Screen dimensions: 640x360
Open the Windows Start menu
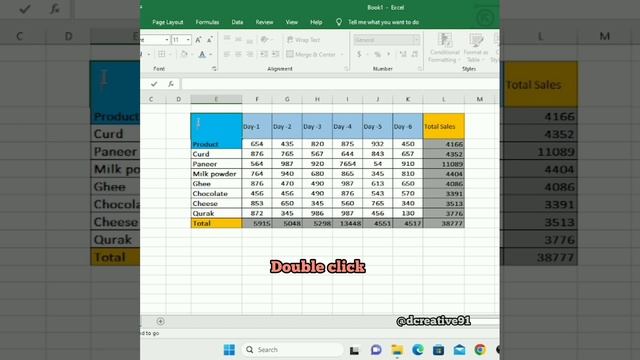pos(229,350)
